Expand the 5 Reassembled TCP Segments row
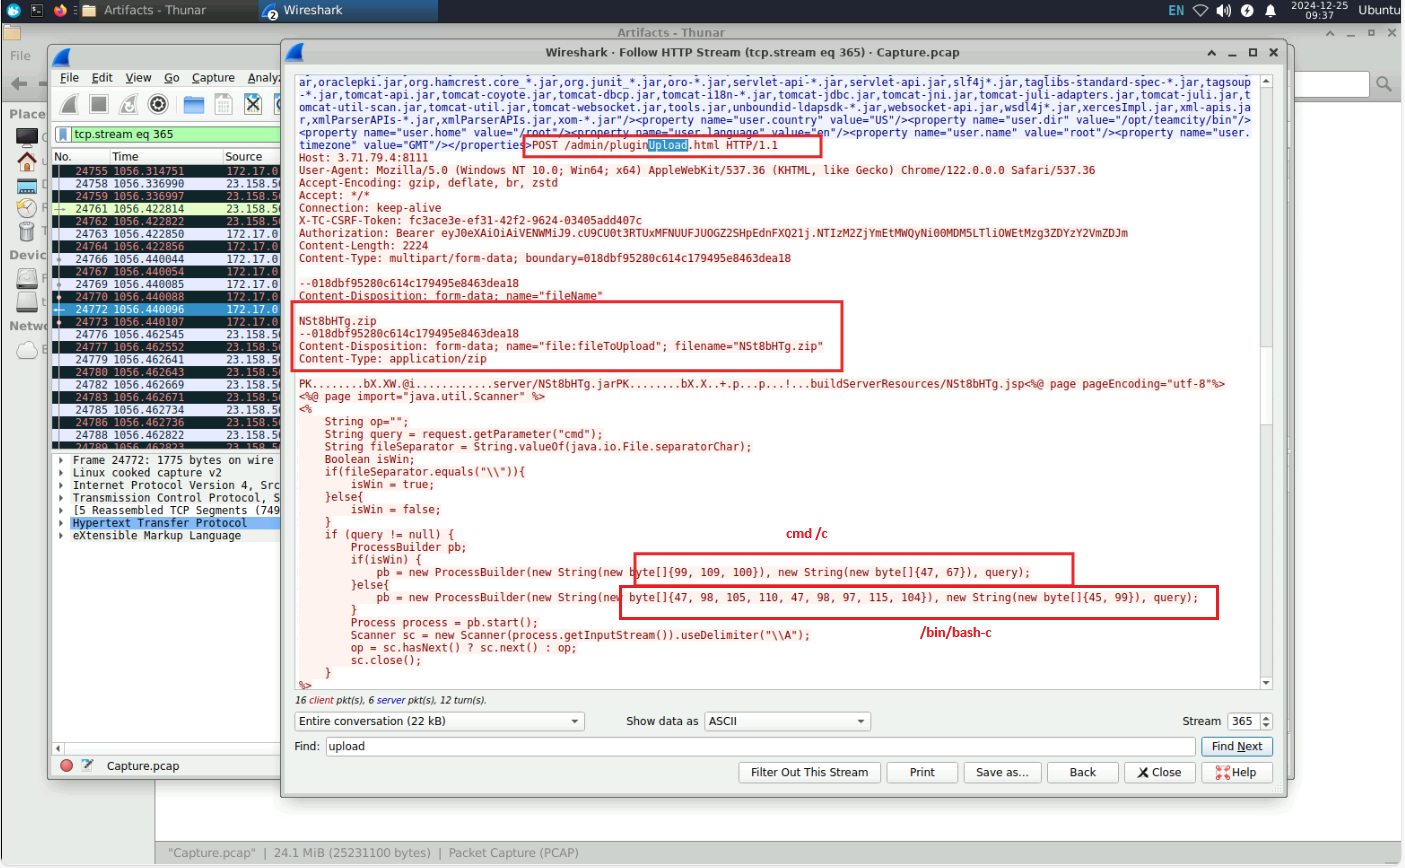The height and width of the screenshot is (868, 1405). click(62, 510)
